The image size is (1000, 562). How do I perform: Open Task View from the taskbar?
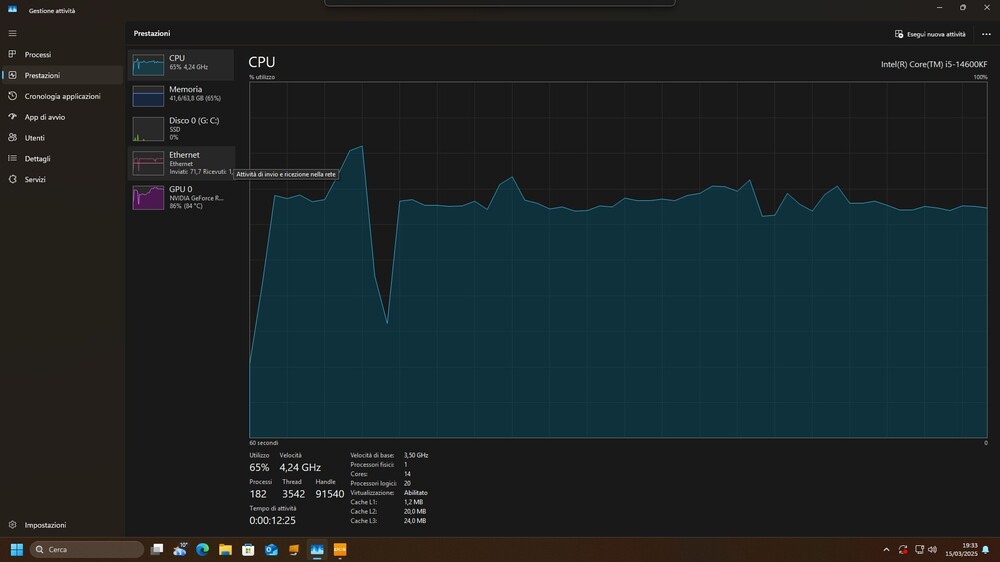click(x=157, y=549)
